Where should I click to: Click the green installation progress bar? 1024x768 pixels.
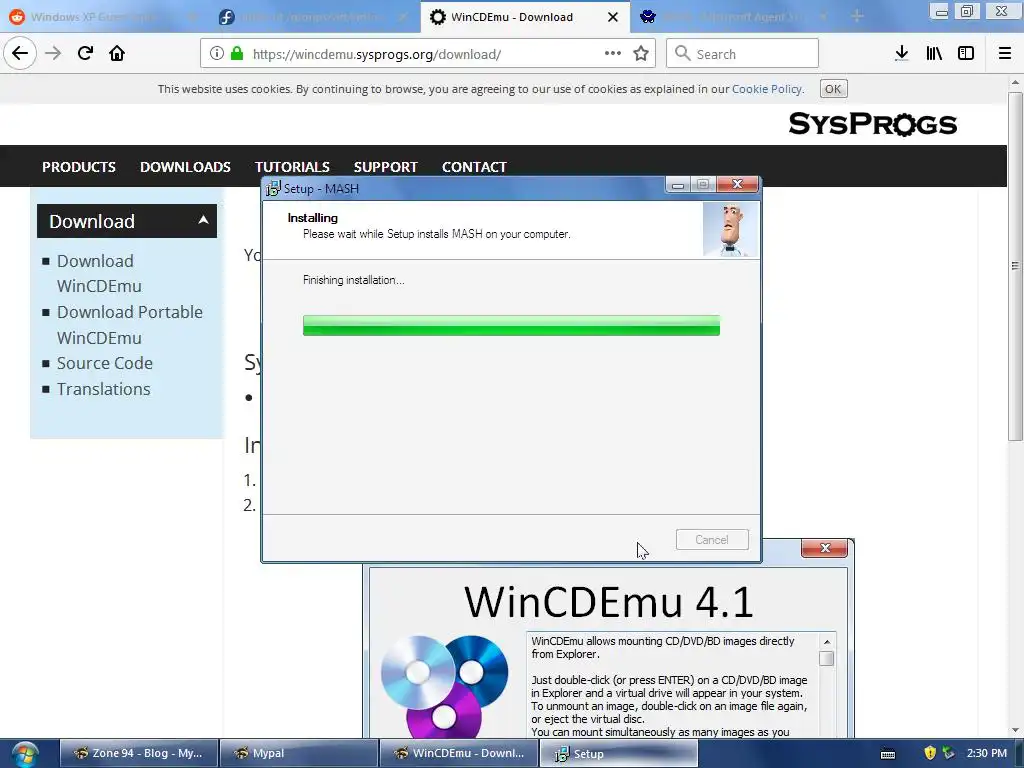511,325
